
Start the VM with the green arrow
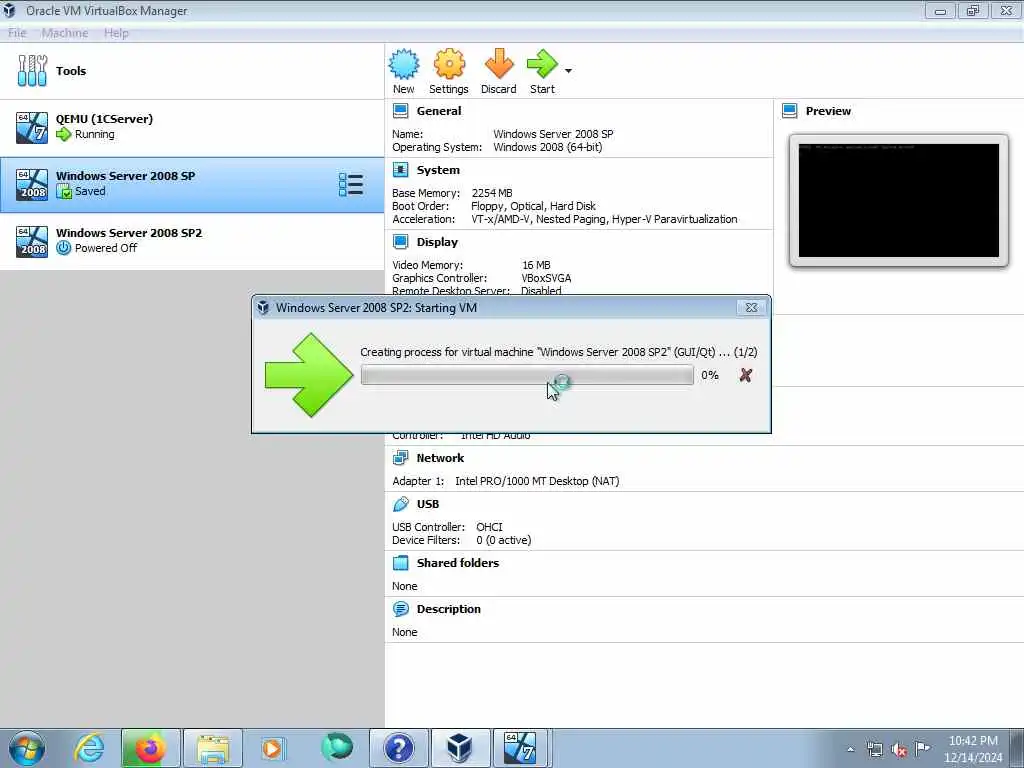coord(542,71)
